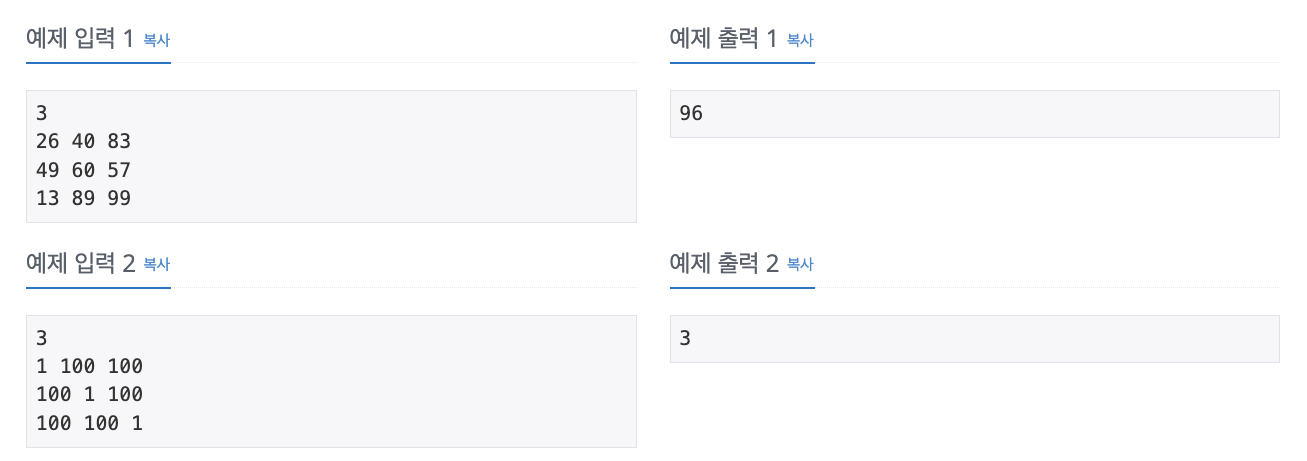Screen dimensions: 1307x461
Task: Click empty space in the 예제 출력 2 box
Action: click(990, 339)
